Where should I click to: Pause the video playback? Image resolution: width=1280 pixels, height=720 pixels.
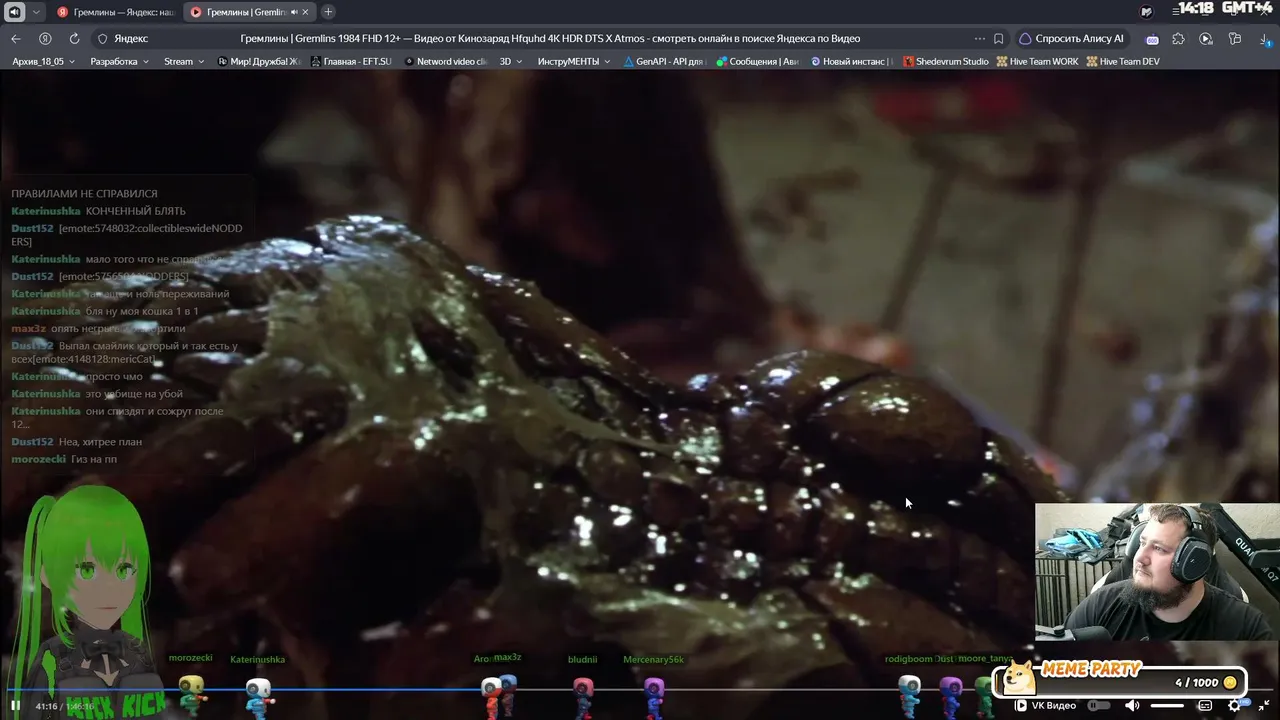click(x=15, y=706)
